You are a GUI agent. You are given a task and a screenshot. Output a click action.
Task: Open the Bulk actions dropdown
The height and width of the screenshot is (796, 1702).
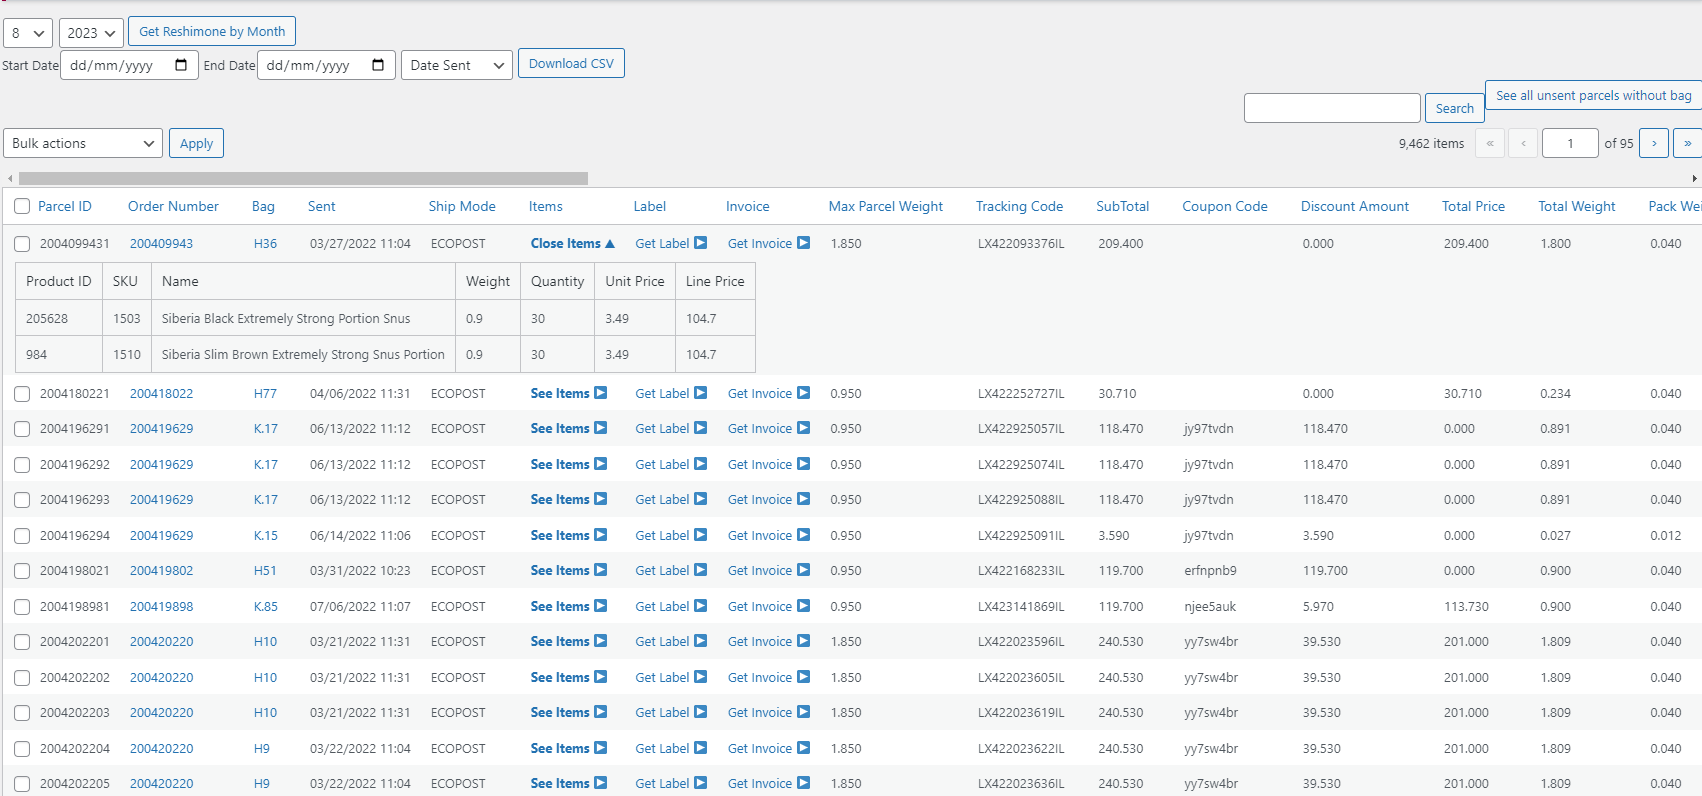click(83, 143)
